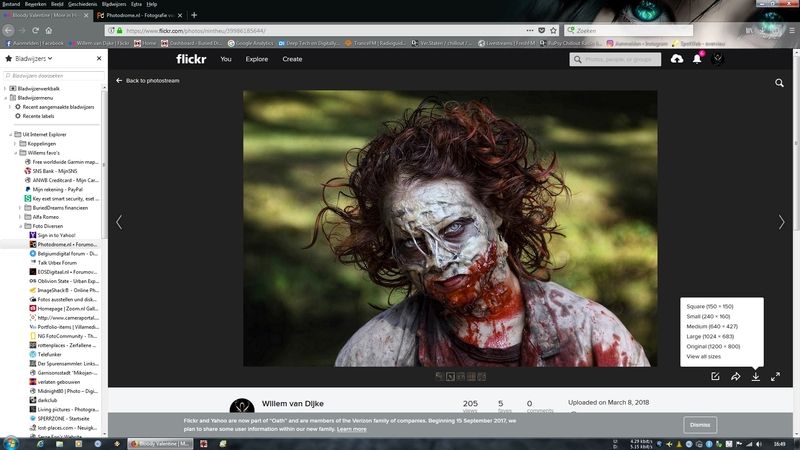This screenshot has height=450, width=800.
Task: Open Photodrome.nl bookmark in sidebar
Action: click(x=63, y=244)
